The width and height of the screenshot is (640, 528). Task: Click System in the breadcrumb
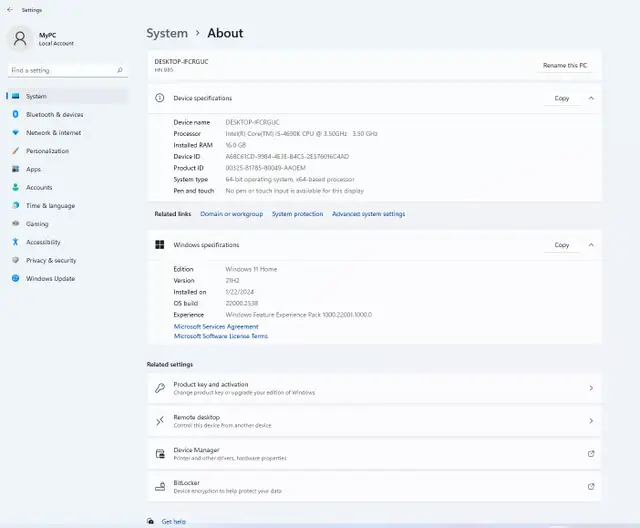167,33
